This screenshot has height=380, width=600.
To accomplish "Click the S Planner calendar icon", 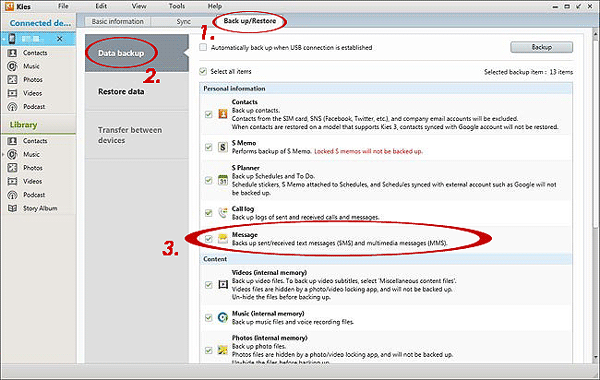I will 223,180.
